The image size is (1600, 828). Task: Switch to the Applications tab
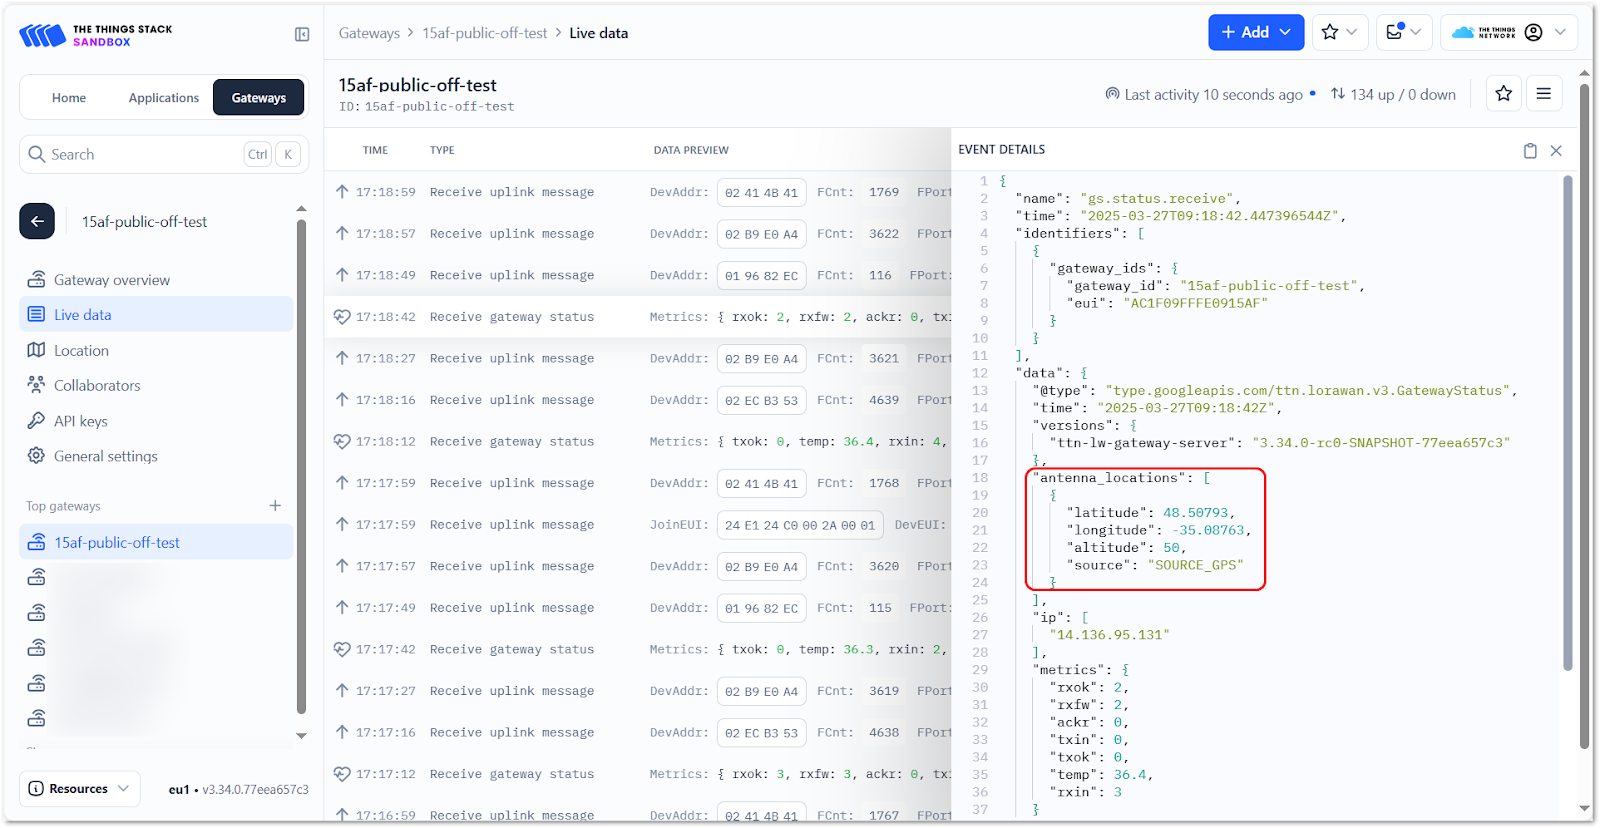[x=164, y=98]
